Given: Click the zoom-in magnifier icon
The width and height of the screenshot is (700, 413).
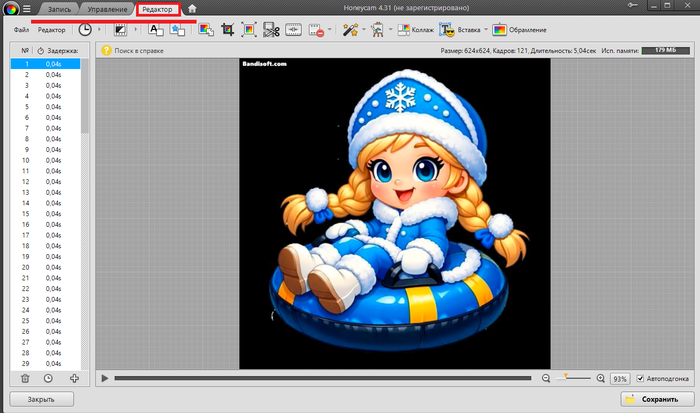Looking at the screenshot, I should tap(600, 378).
